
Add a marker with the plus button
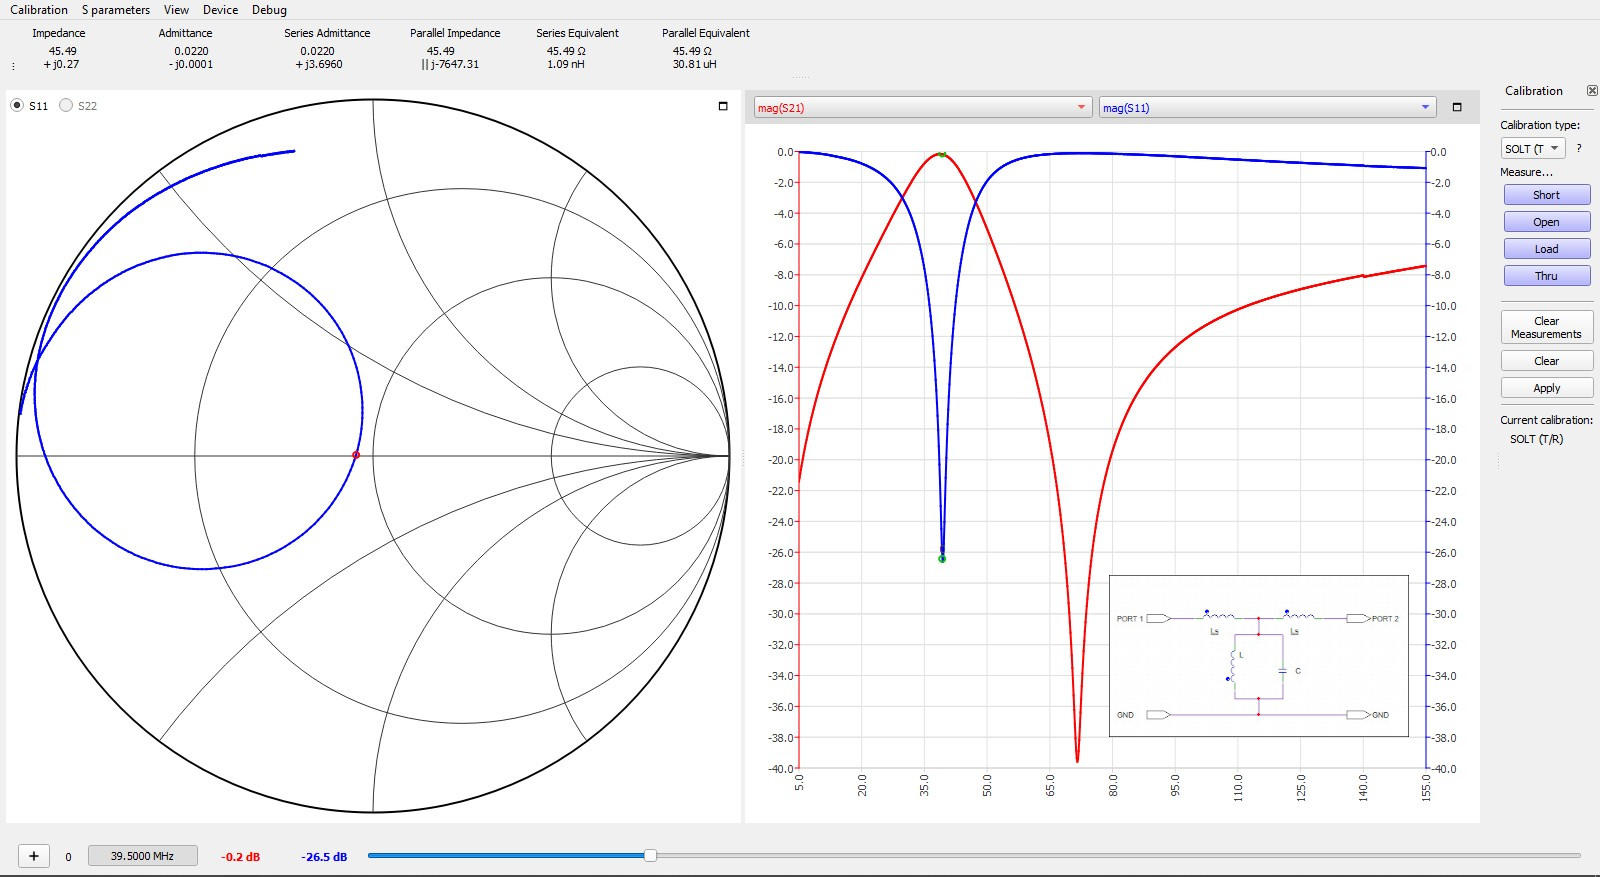34,856
